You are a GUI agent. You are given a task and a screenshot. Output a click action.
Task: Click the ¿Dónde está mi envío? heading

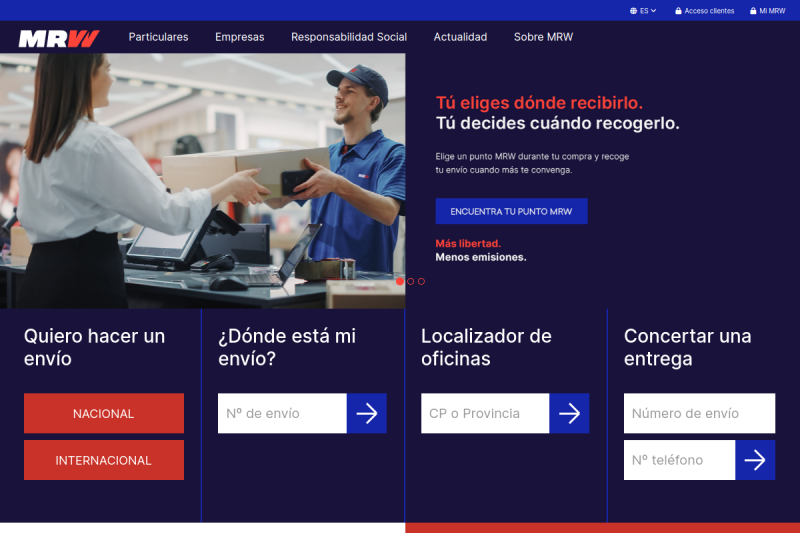[x=287, y=347]
